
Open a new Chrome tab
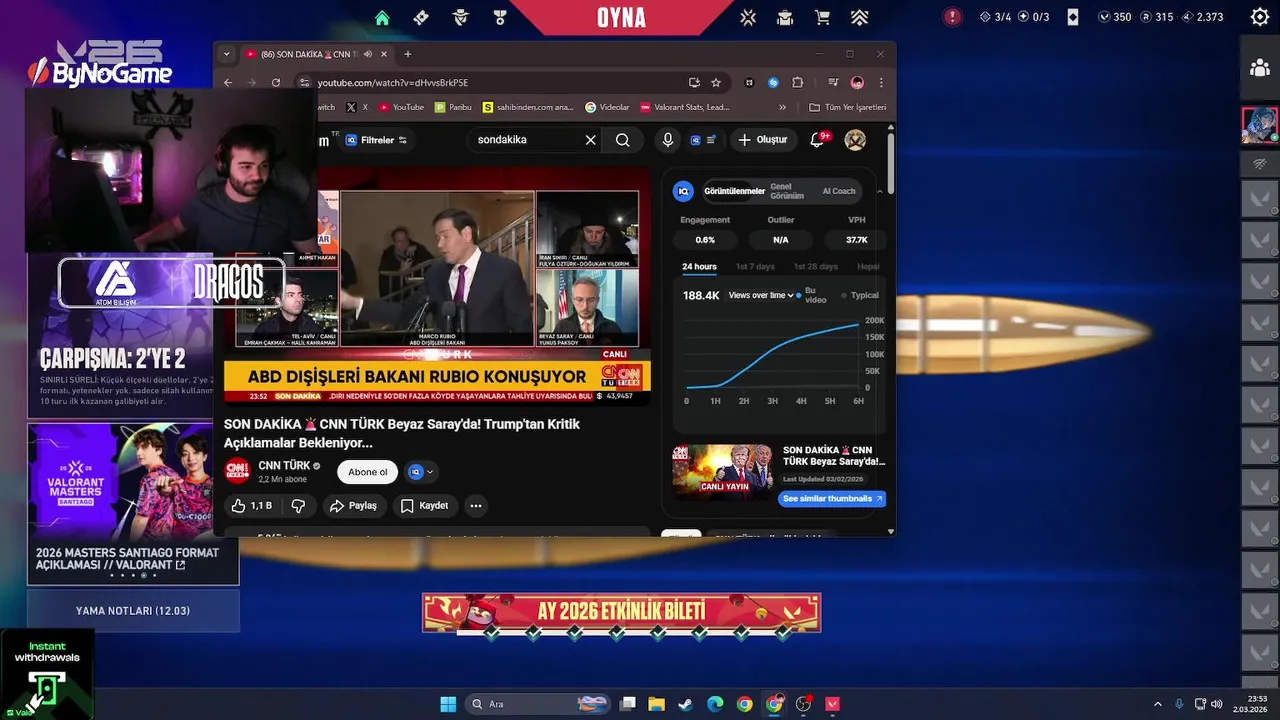(x=407, y=54)
